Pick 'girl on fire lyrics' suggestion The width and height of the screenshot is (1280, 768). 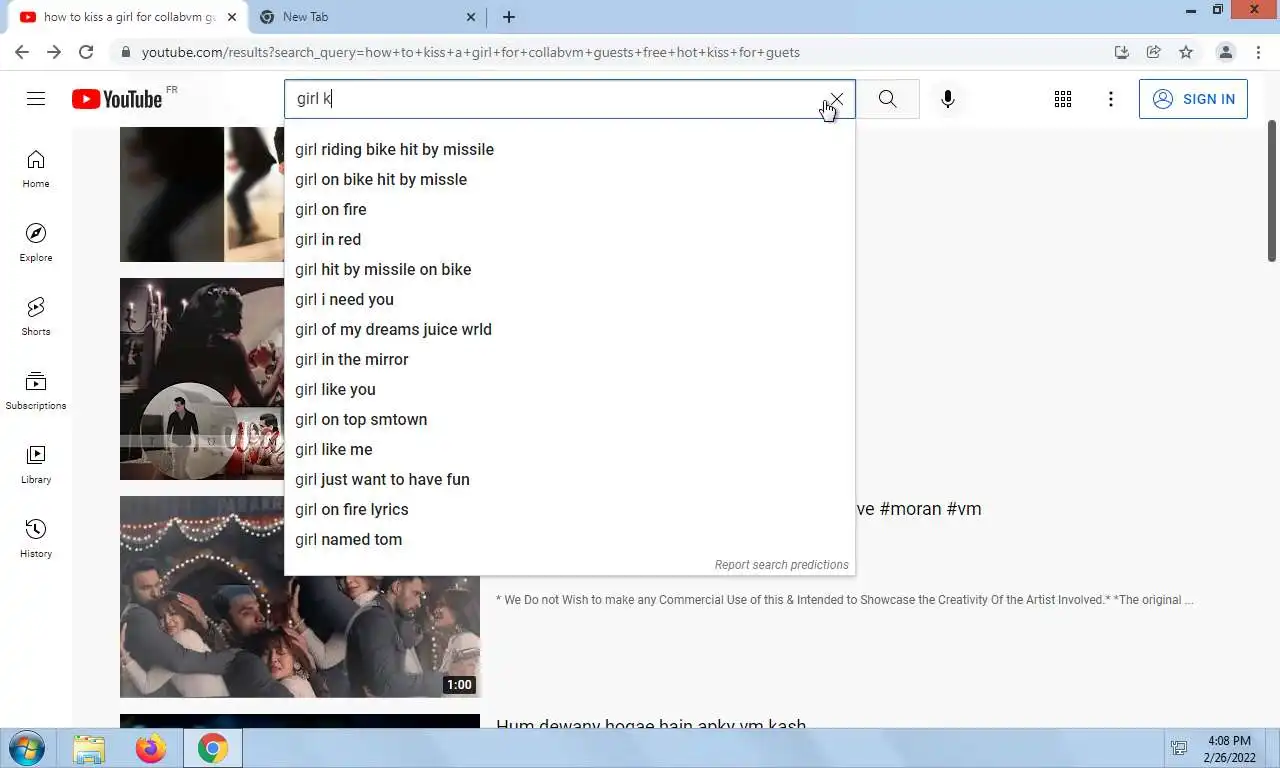(570, 509)
